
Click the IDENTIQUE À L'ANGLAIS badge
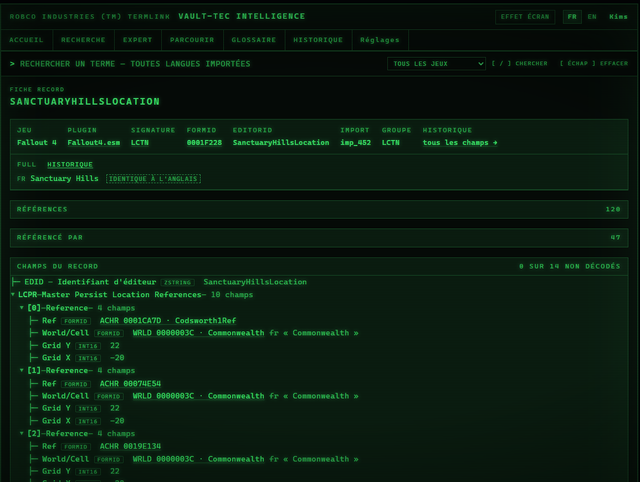coord(153,179)
